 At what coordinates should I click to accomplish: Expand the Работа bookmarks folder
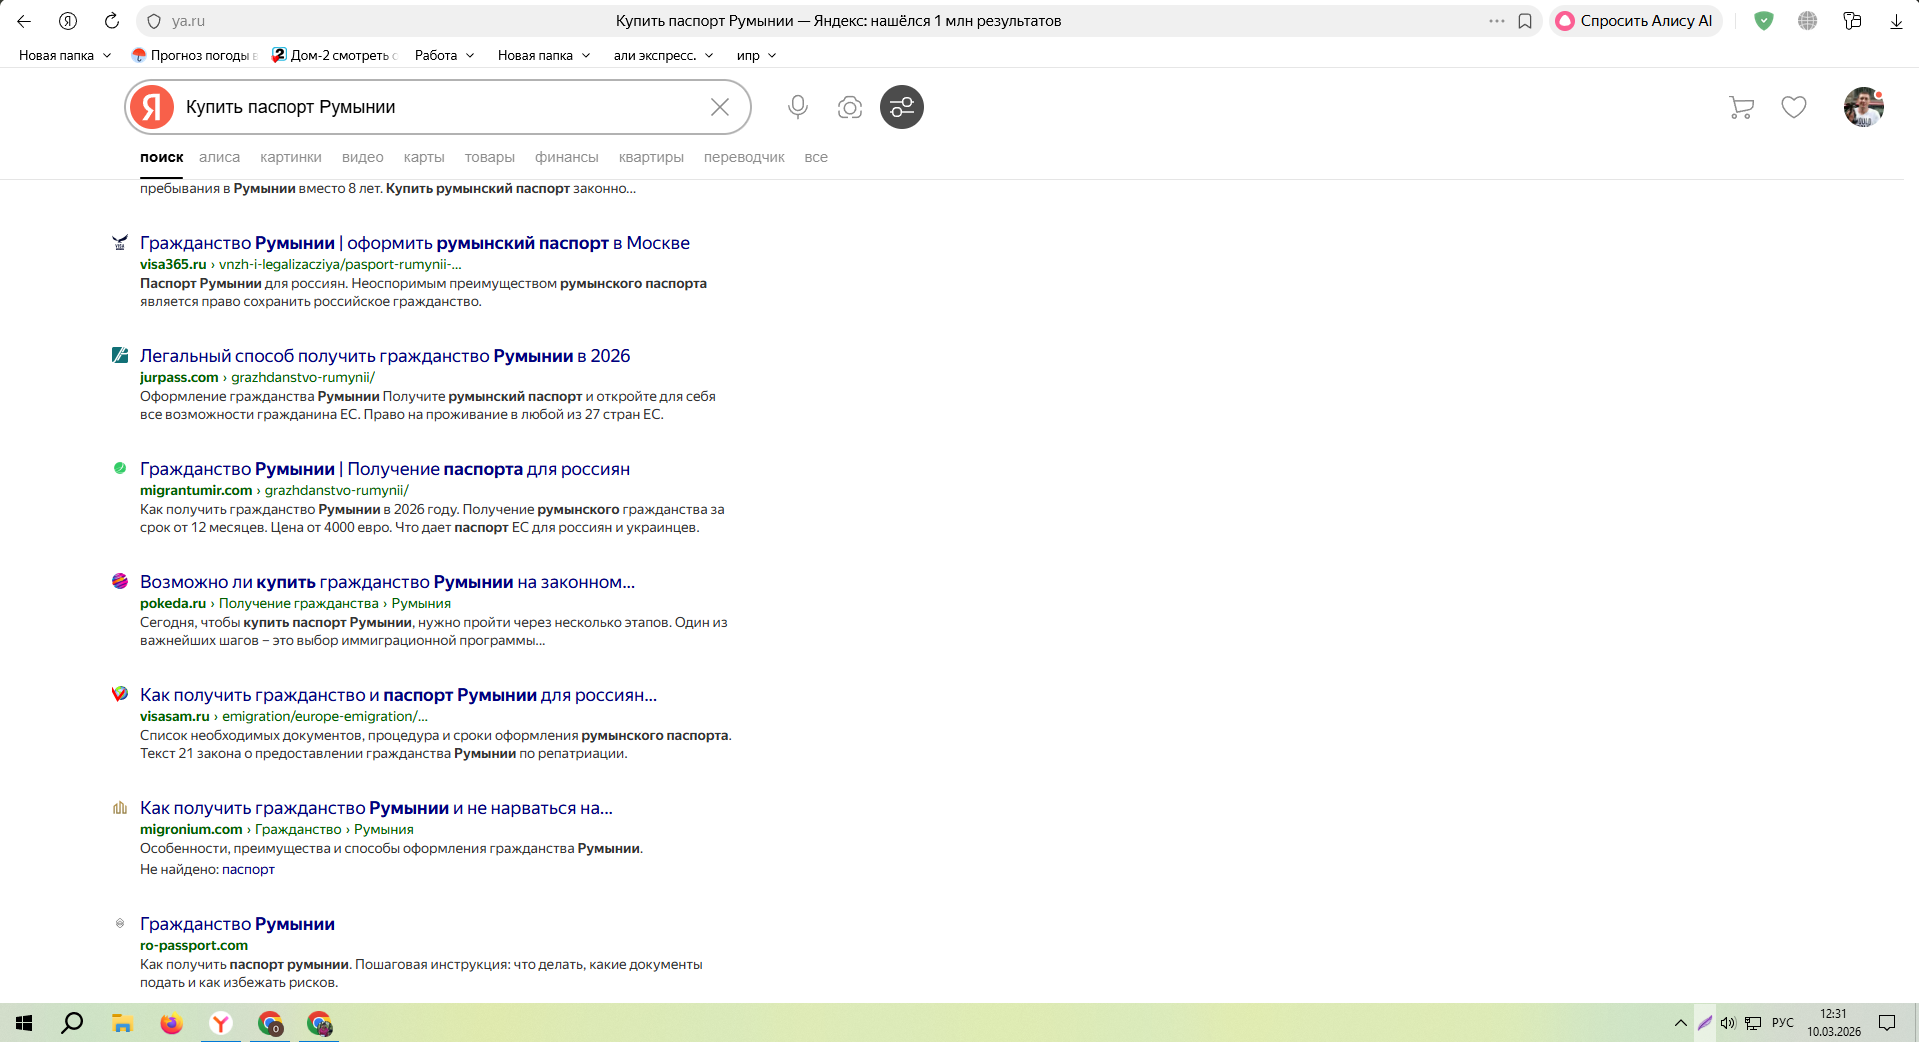444,56
